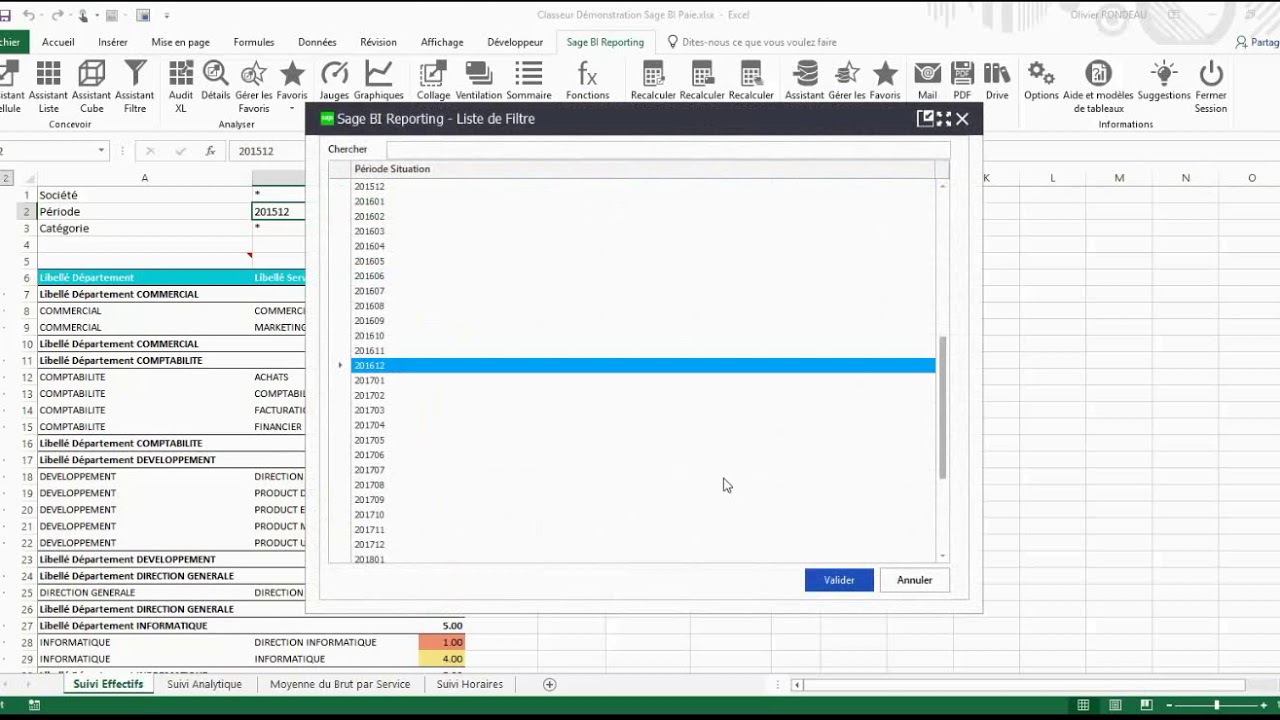Select period 201712 in filter list
This screenshot has width=1280, height=720.
point(643,545)
